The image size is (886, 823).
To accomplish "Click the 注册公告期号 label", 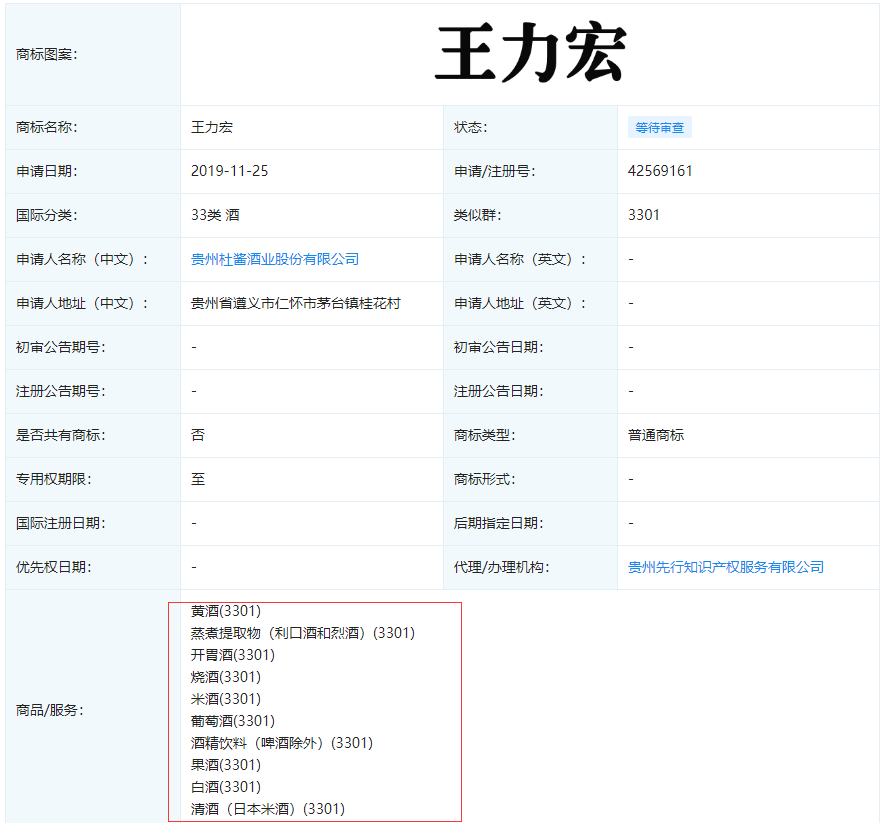I will (61, 391).
